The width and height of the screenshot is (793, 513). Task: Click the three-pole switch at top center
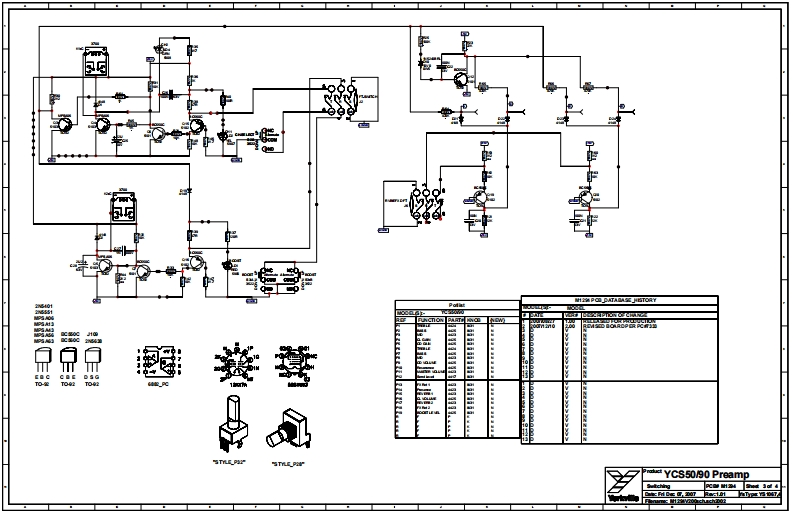point(344,100)
